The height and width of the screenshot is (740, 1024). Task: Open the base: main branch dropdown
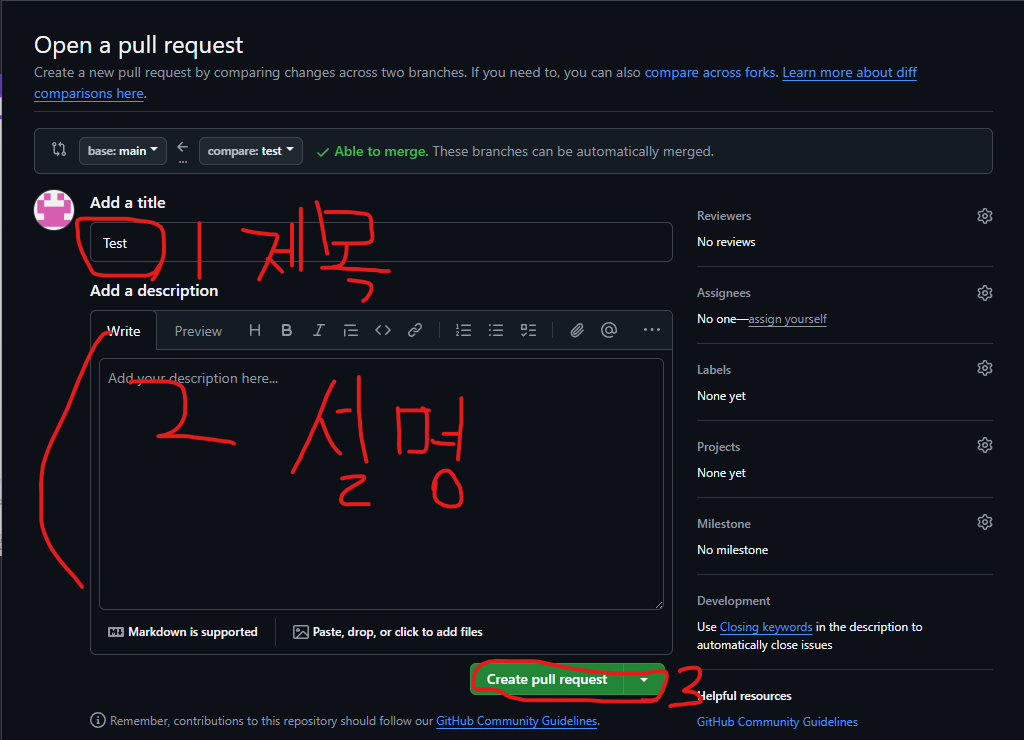(x=123, y=151)
